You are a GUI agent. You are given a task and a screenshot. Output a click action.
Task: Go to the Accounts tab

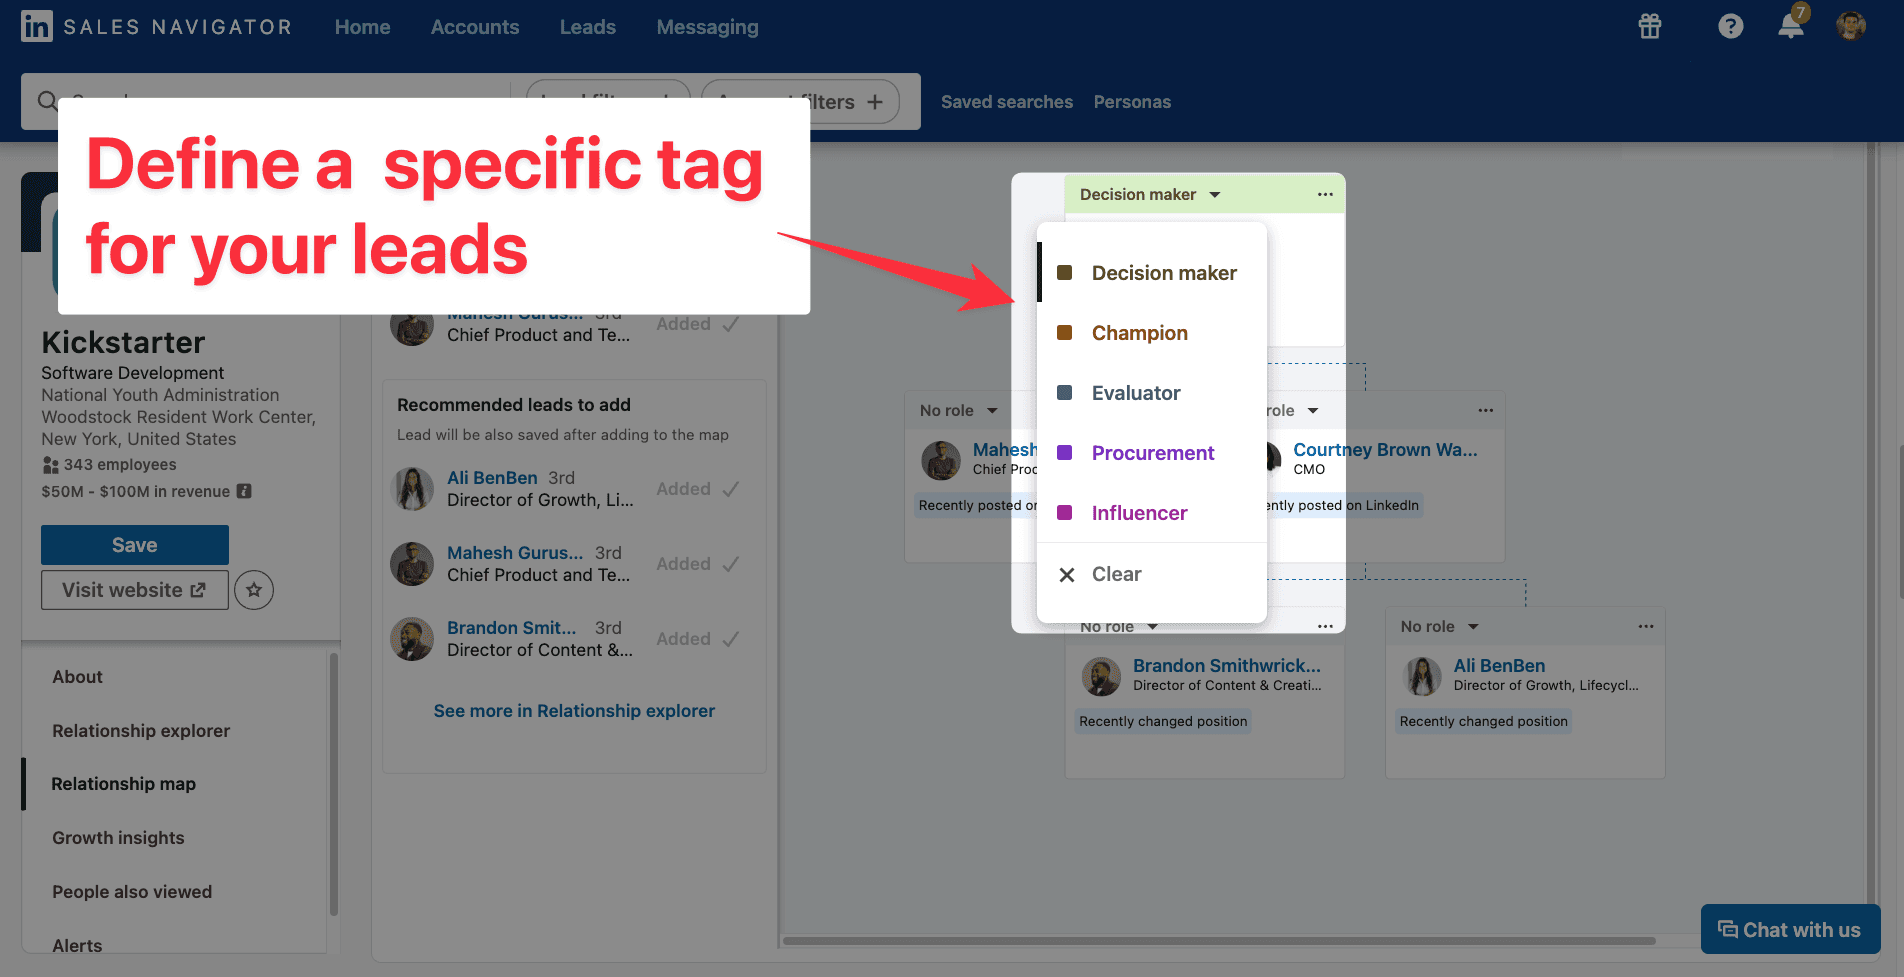pyautogui.click(x=475, y=27)
